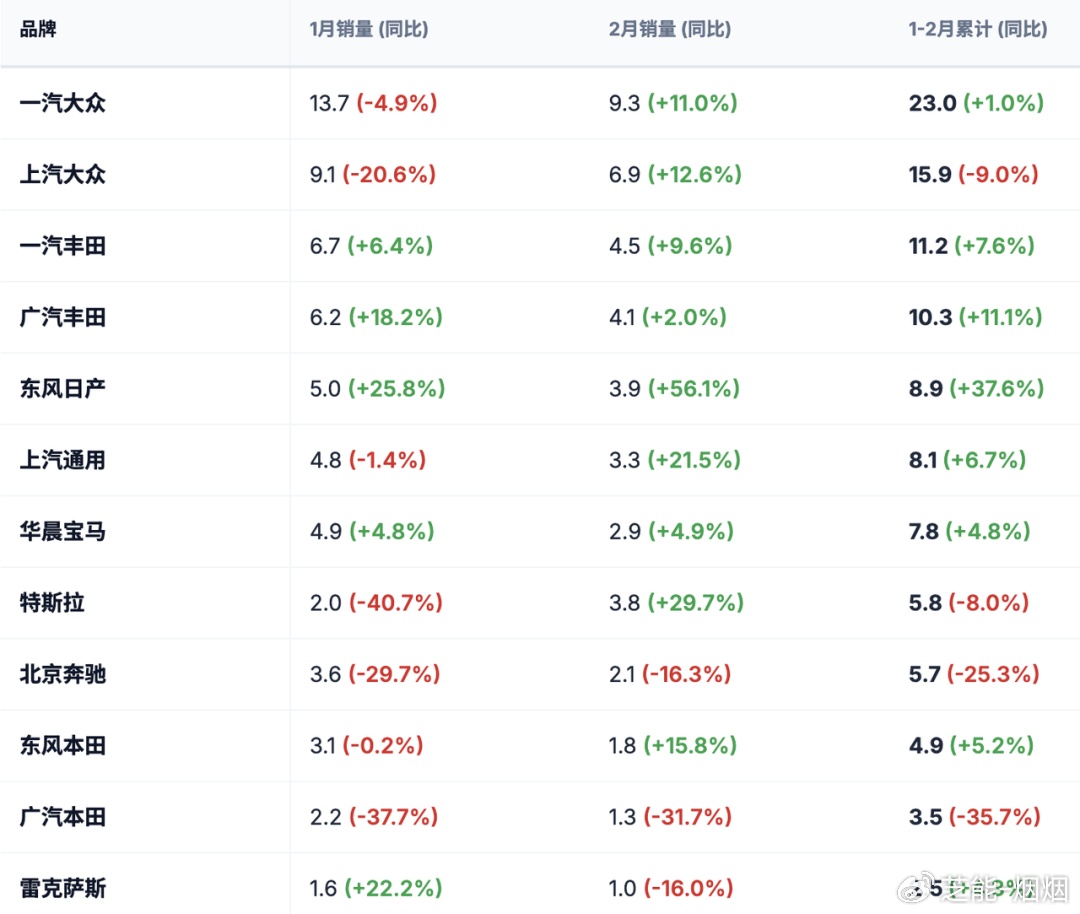Select the 一汽大众 brand row
This screenshot has width=1080, height=914.
coord(62,103)
